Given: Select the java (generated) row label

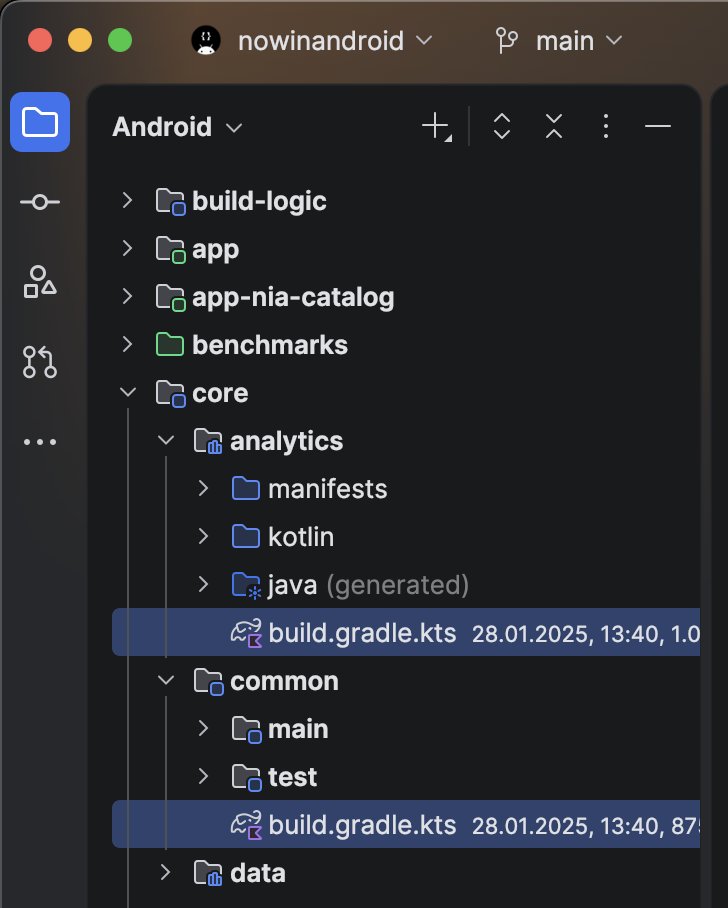Looking at the screenshot, I should coord(368,585).
